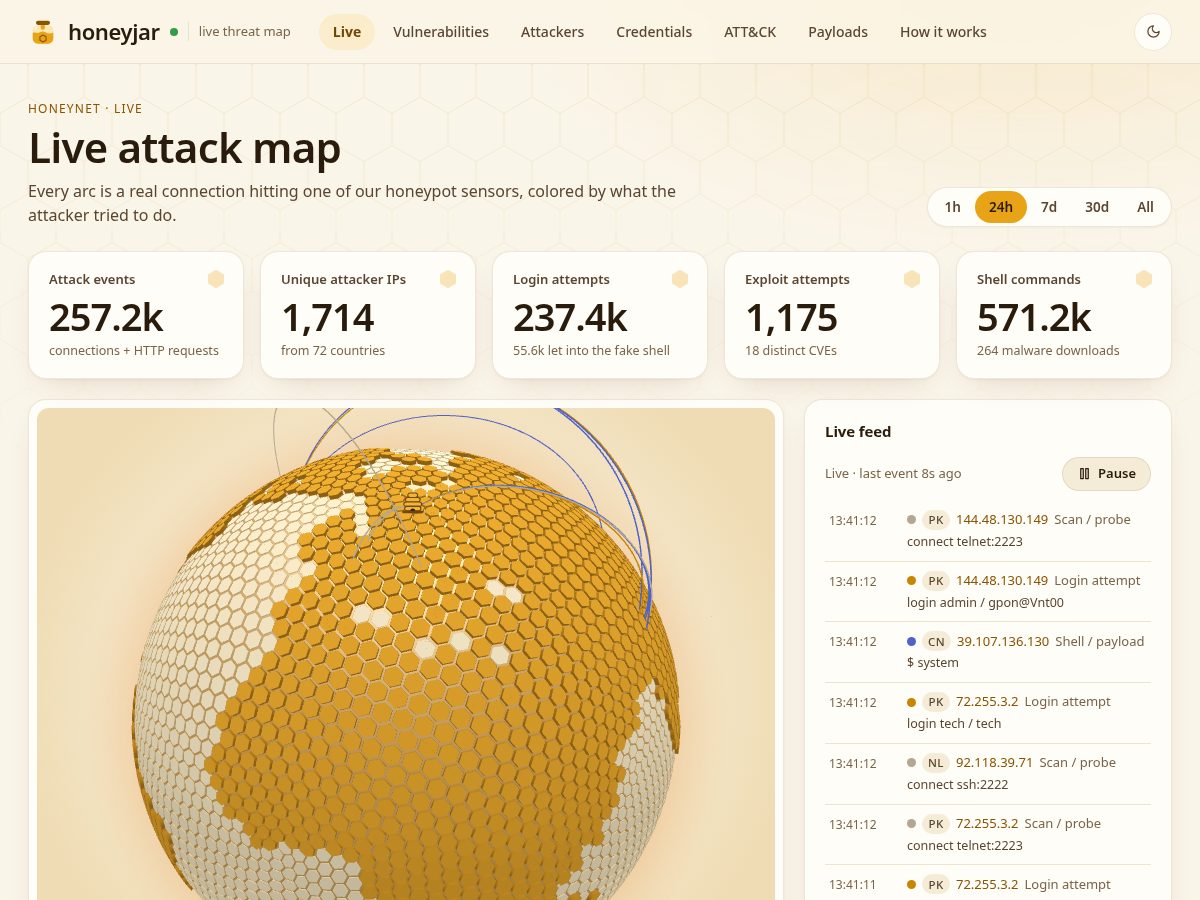Click 'Live · last event 8s ago' status

click(893, 474)
